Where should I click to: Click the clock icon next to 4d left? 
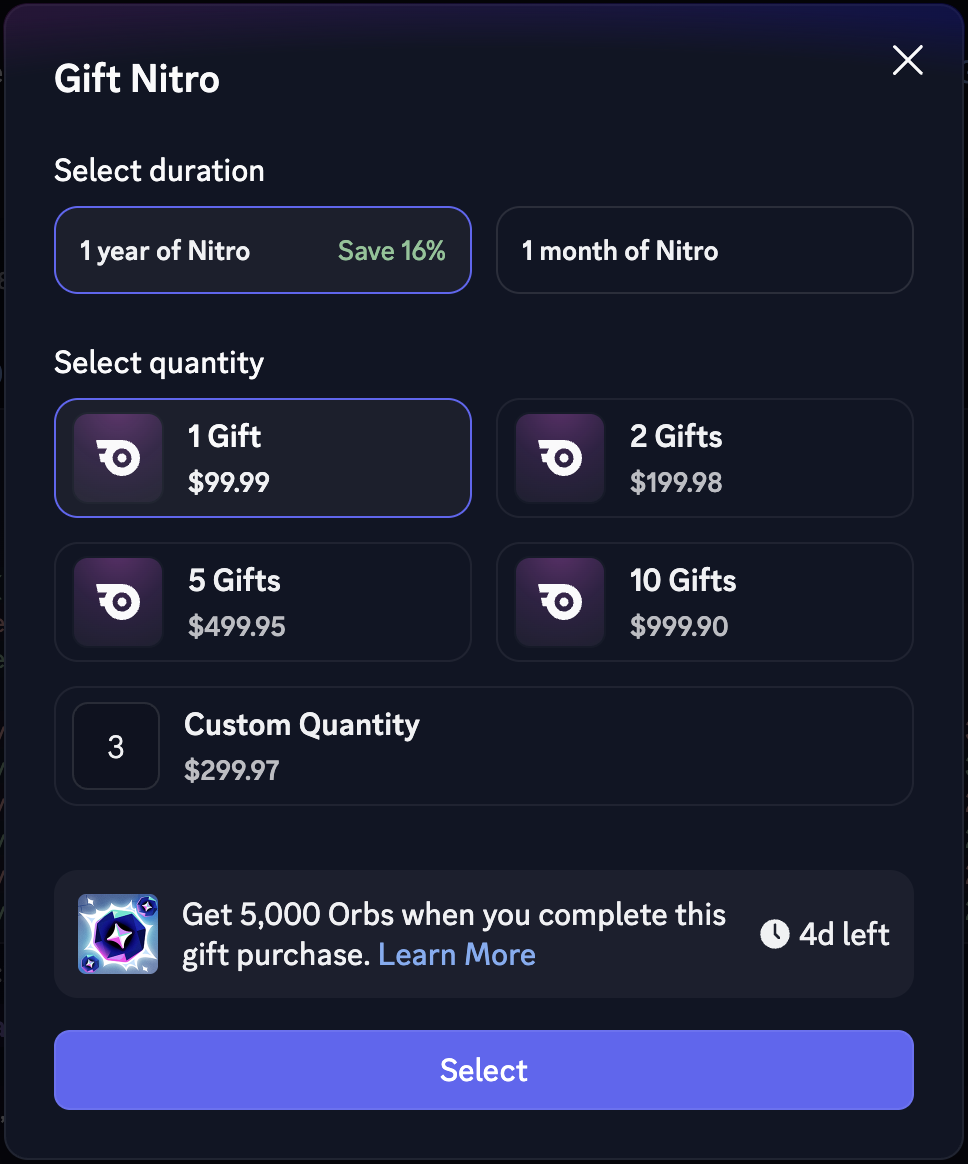click(774, 934)
